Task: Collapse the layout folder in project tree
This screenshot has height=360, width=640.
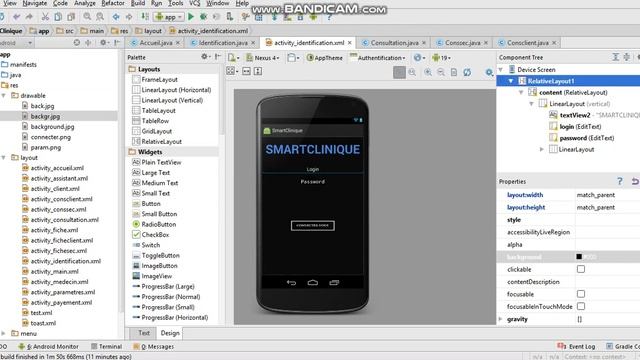Action: [x=4, y=158]
